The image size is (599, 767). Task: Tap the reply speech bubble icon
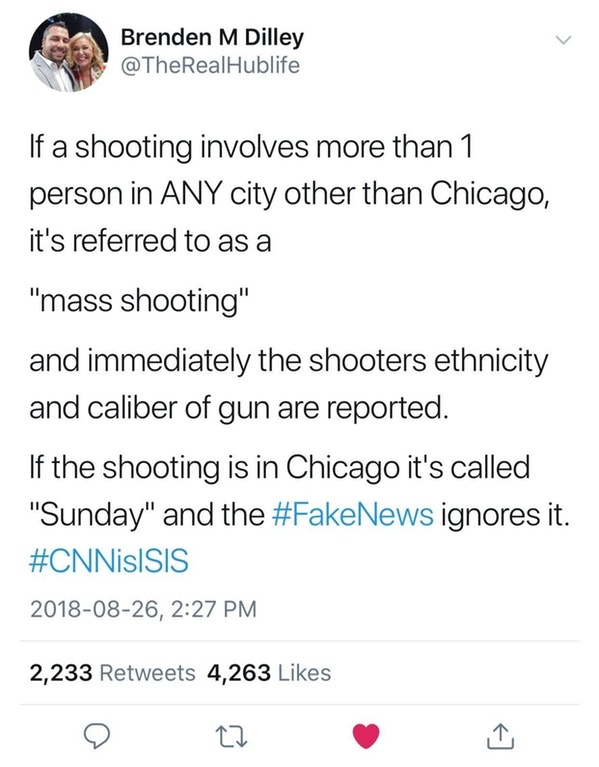pyautogui.click(x=97, y=736)
